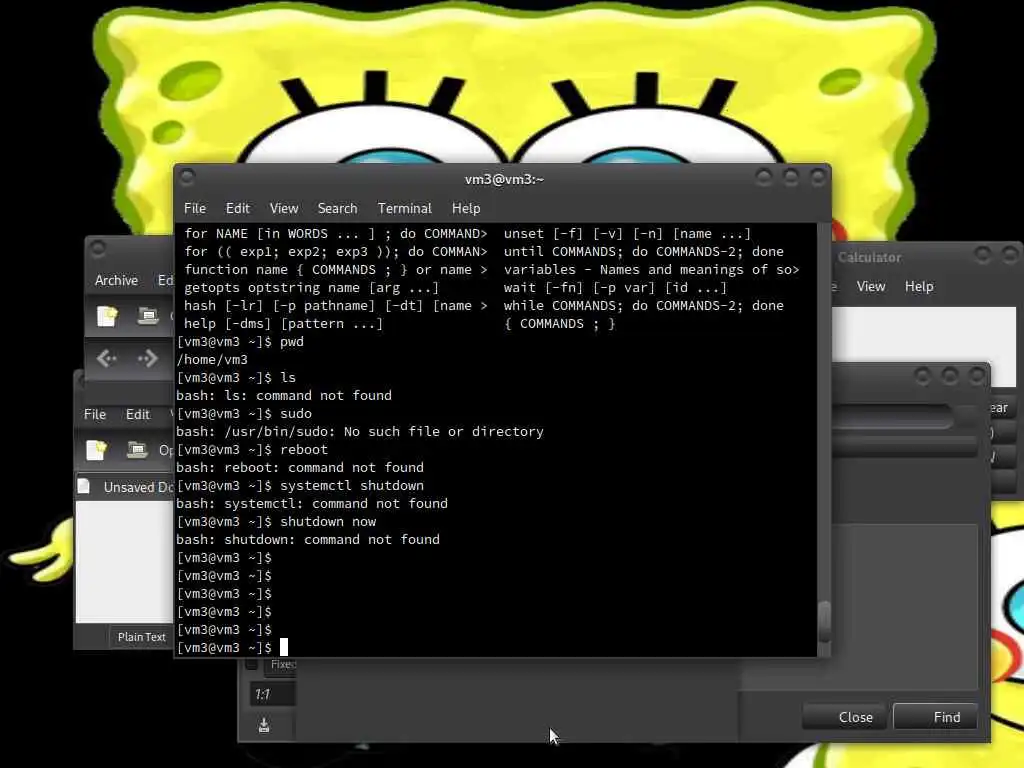Open the Archive menu in the archive manager
Viewport: 1024px width, 768px height.
pos(116,280)
